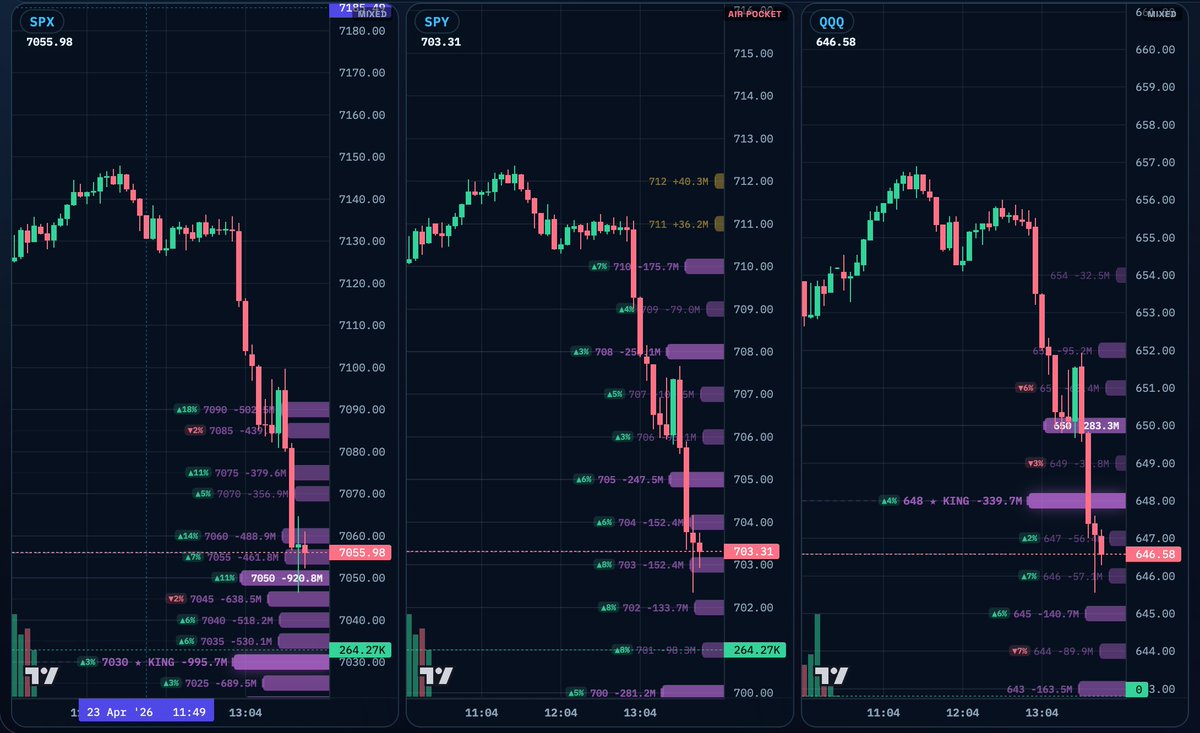Click the 12:04 time label on SPY chart
The image size is (1200, 733).
561,713
